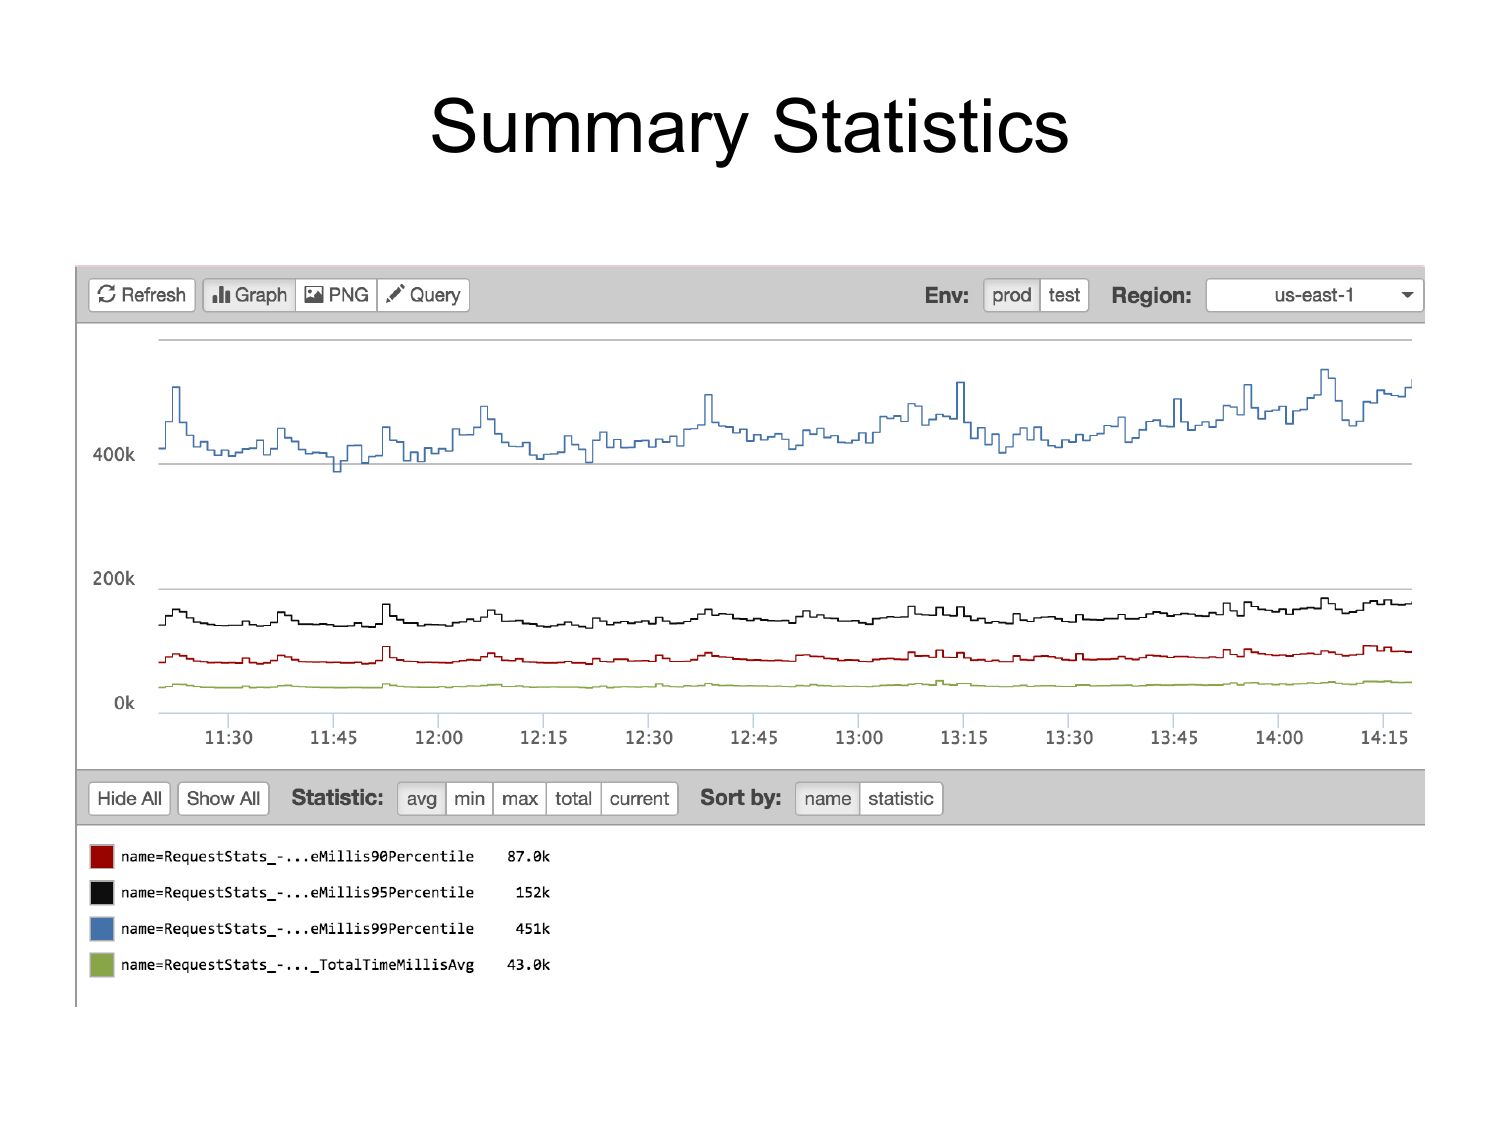The height and width of the screenshot is (1125, 1500).
Task: Export the chart as PNG
Action: click(337, 295)
